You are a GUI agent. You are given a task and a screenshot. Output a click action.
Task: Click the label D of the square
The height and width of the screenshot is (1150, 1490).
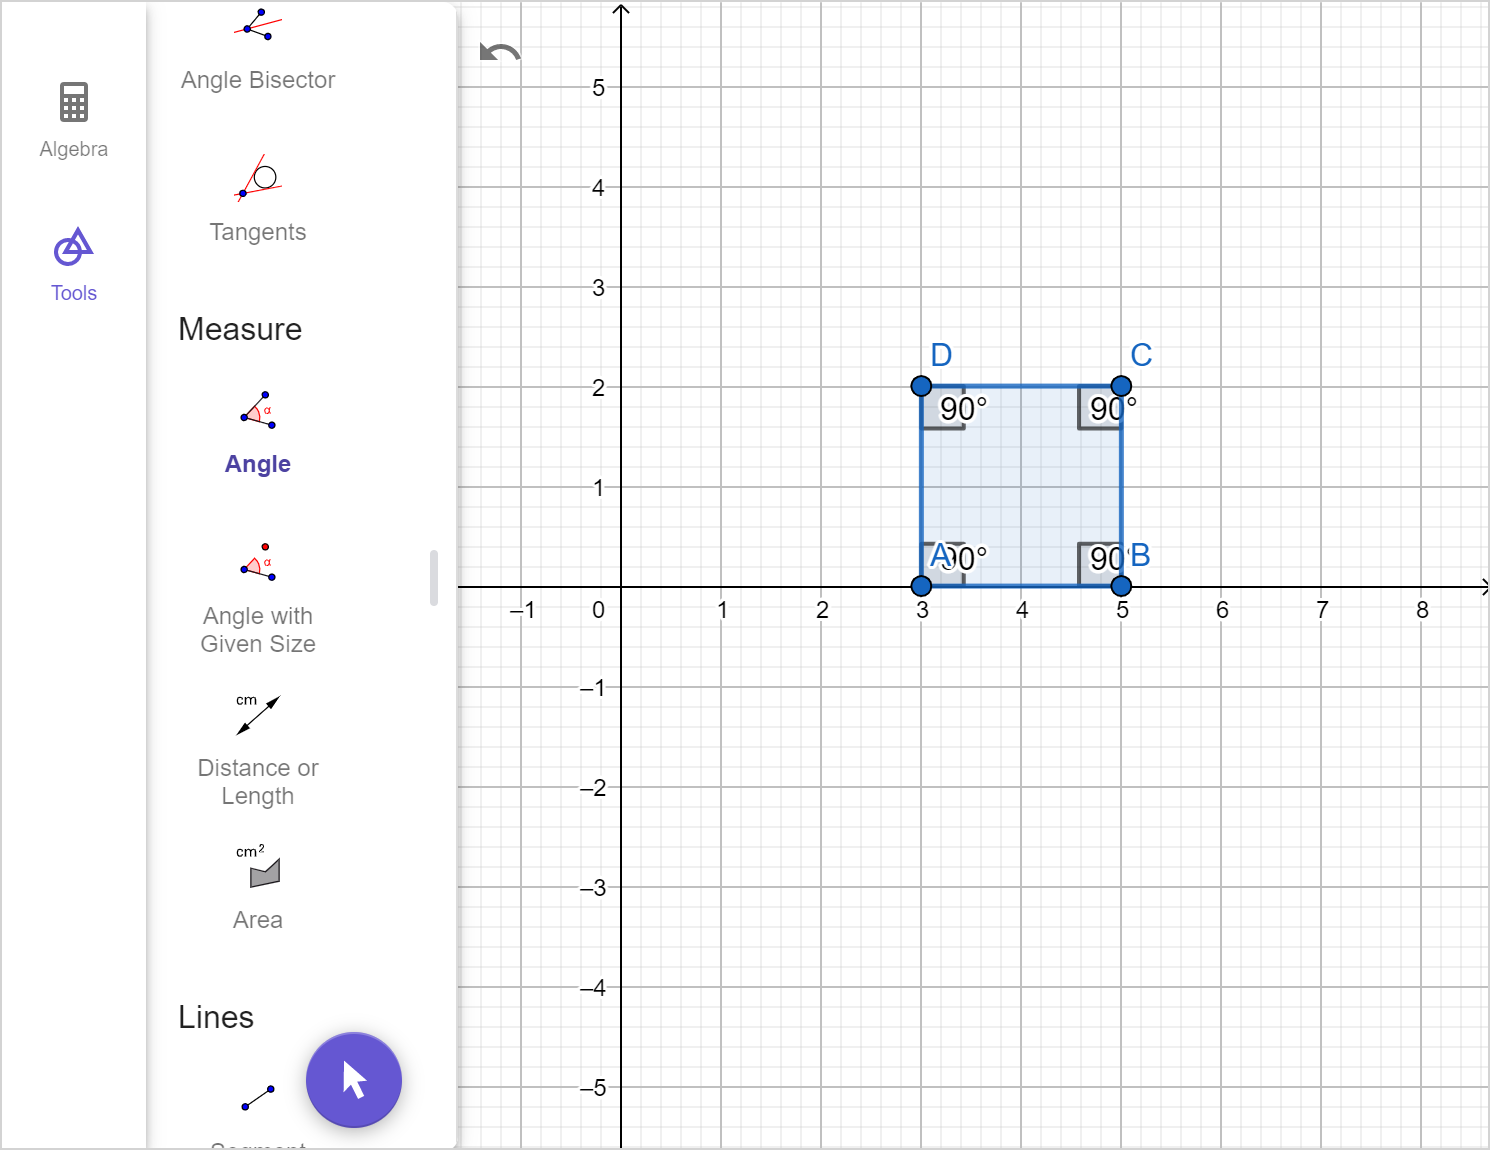tap(941, 355)
